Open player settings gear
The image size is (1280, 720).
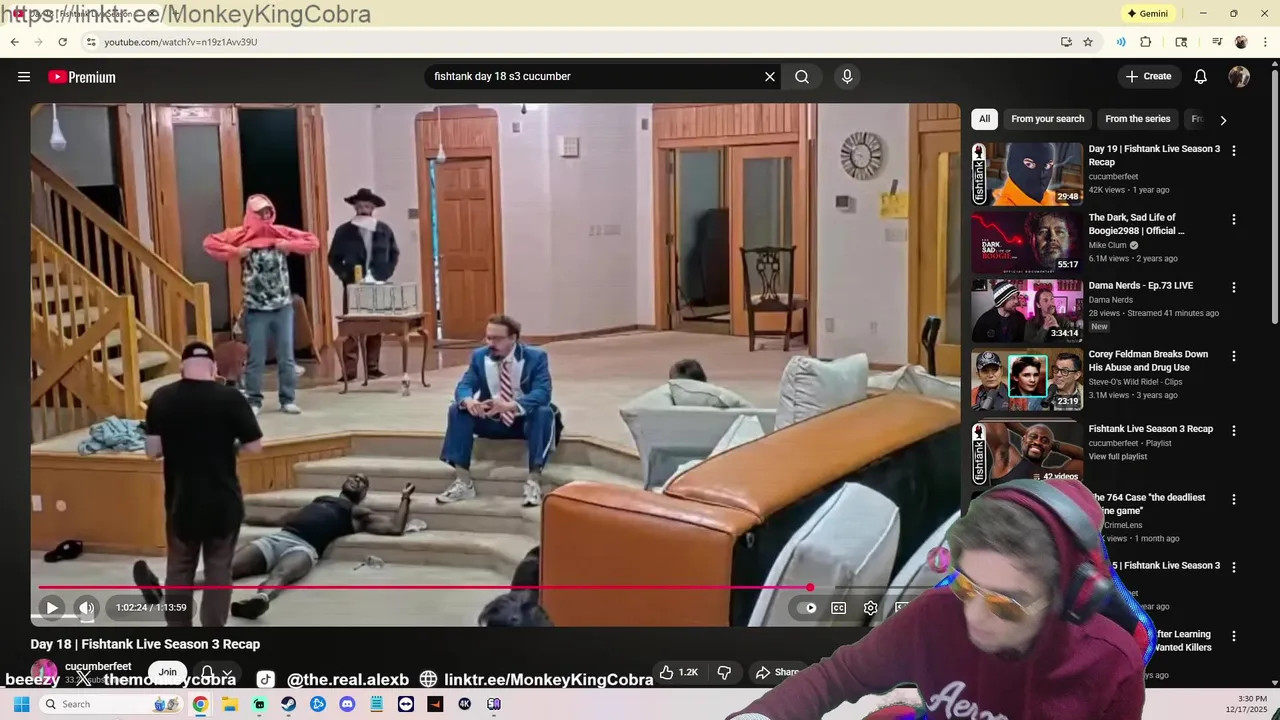pyautogui.click(x=871, y=608)
